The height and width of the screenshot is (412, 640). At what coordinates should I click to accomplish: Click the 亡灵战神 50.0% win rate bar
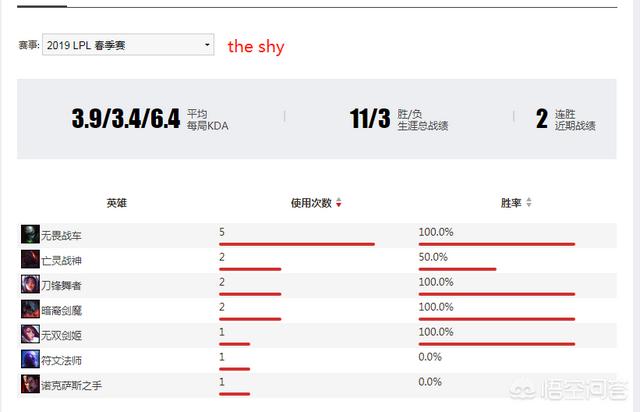pos(457,269)
